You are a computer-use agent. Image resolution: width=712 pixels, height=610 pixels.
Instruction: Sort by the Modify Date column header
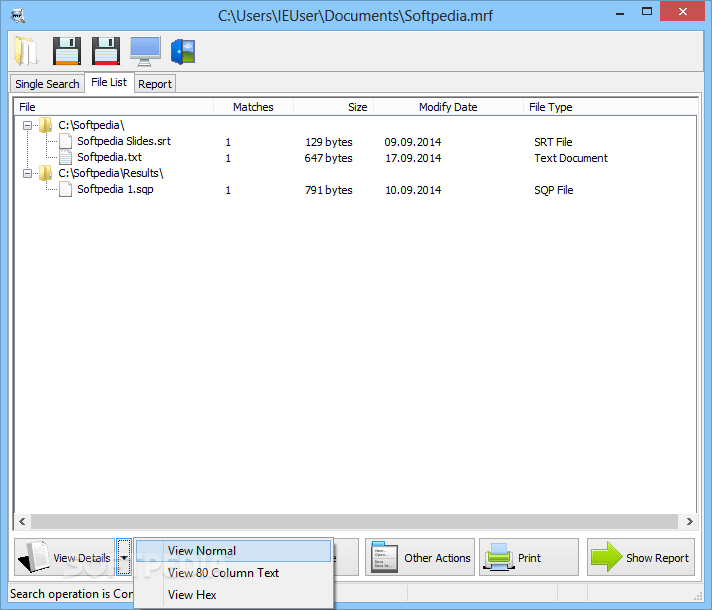tap(448, 107)
